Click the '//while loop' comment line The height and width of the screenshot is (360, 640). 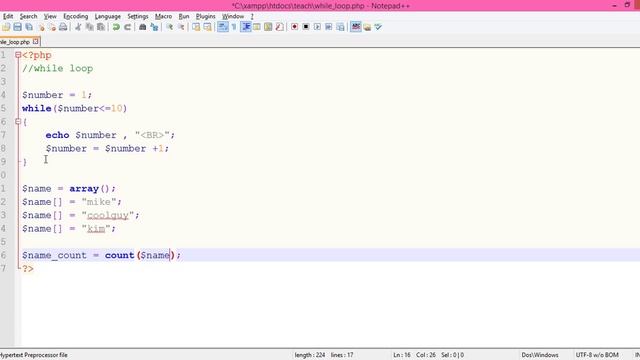point(58,68)
